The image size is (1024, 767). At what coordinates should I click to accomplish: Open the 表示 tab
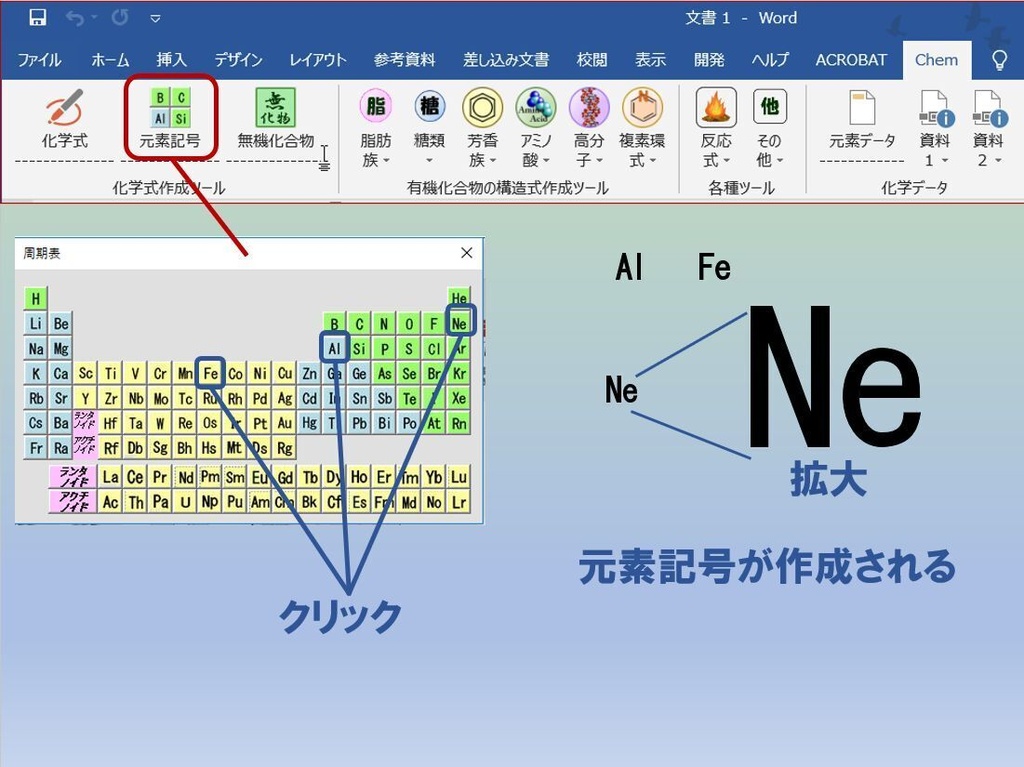click(x=650, y=60)
